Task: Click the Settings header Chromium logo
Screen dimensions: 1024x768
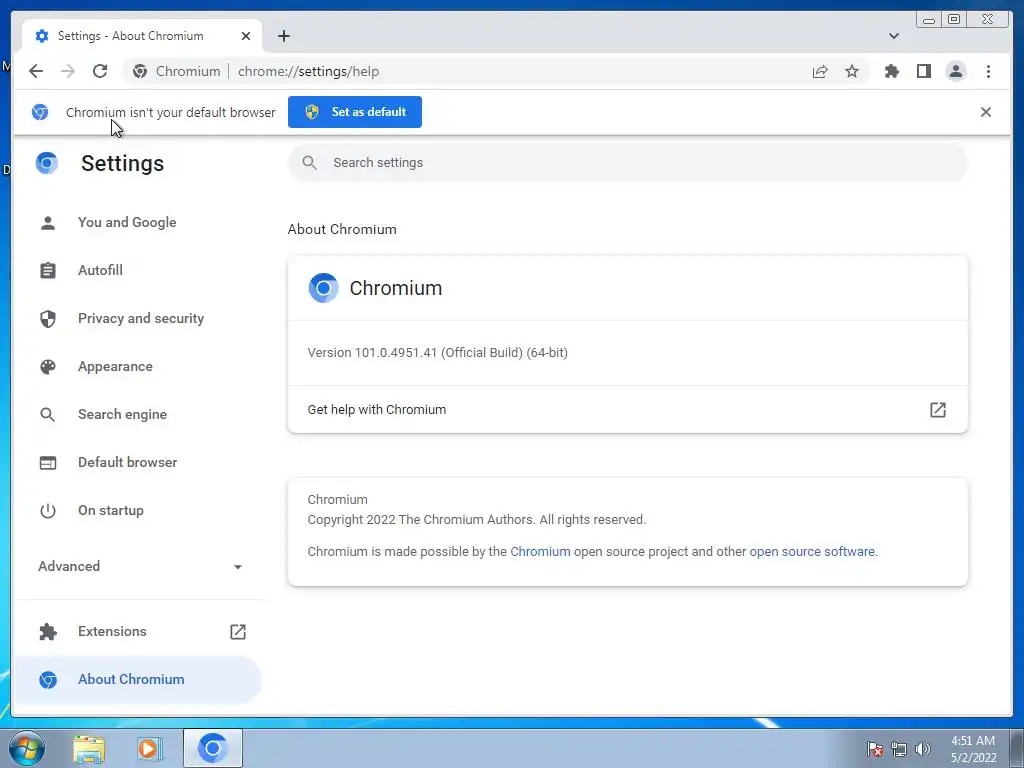Action: pos(46,163)
